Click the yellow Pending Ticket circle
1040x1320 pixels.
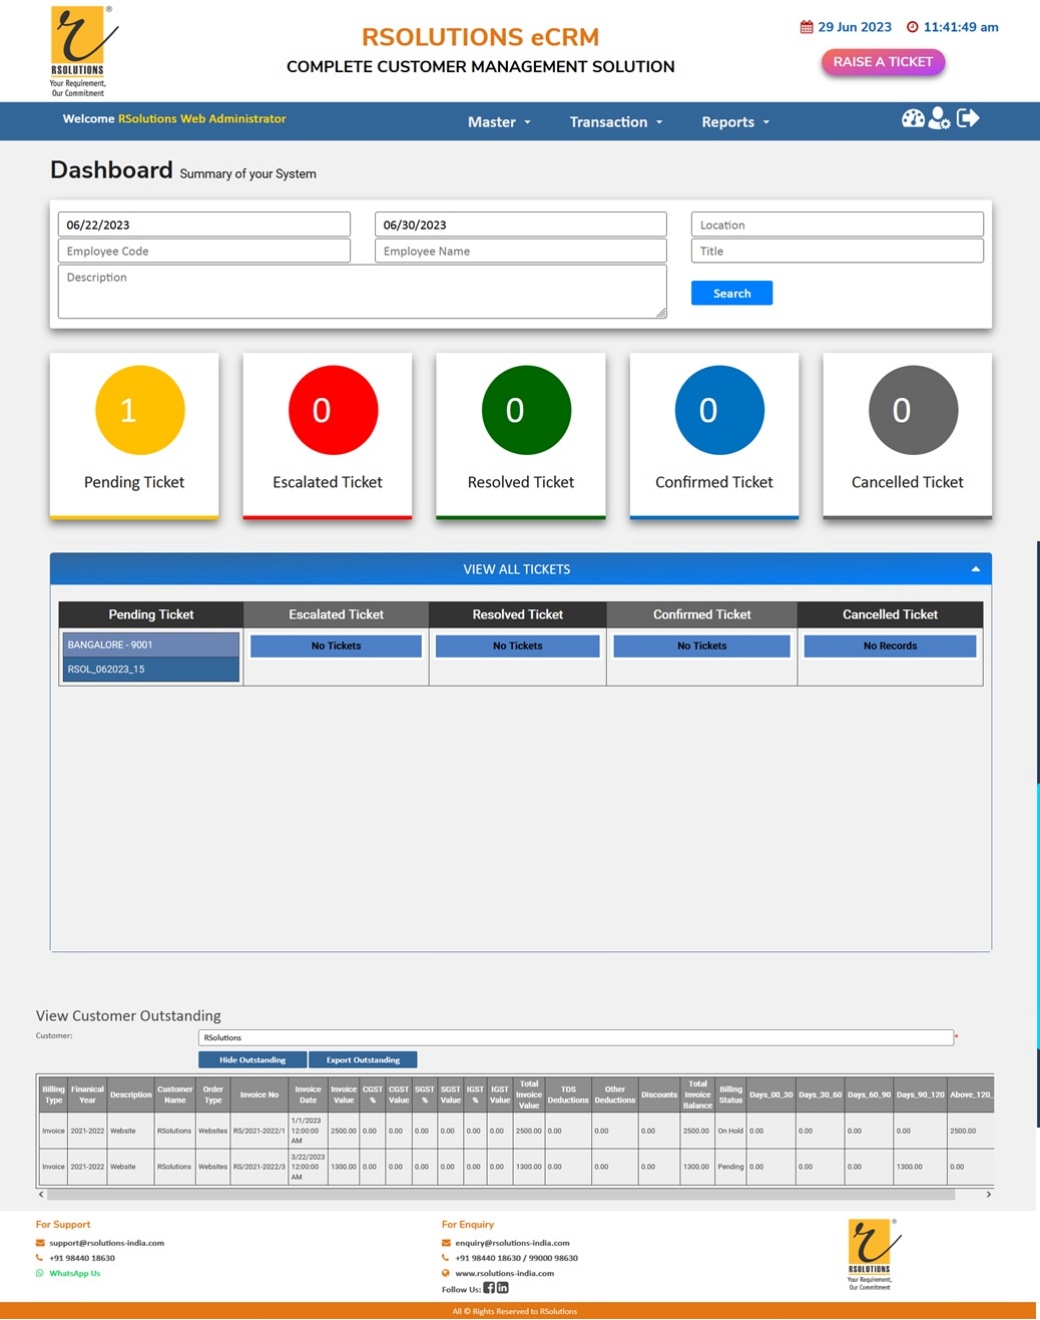click(140, 410)
